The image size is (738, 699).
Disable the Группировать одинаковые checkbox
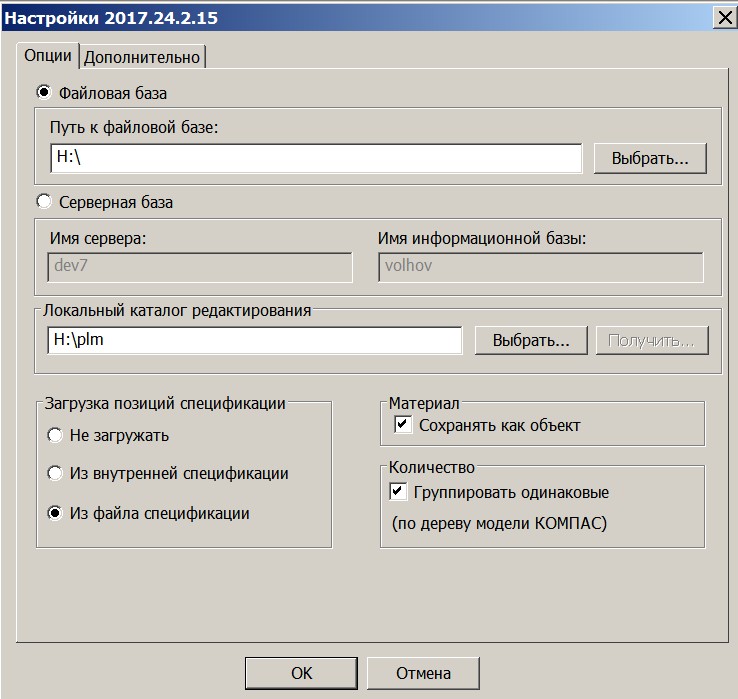pyautogui.click(x=399, y=492)
